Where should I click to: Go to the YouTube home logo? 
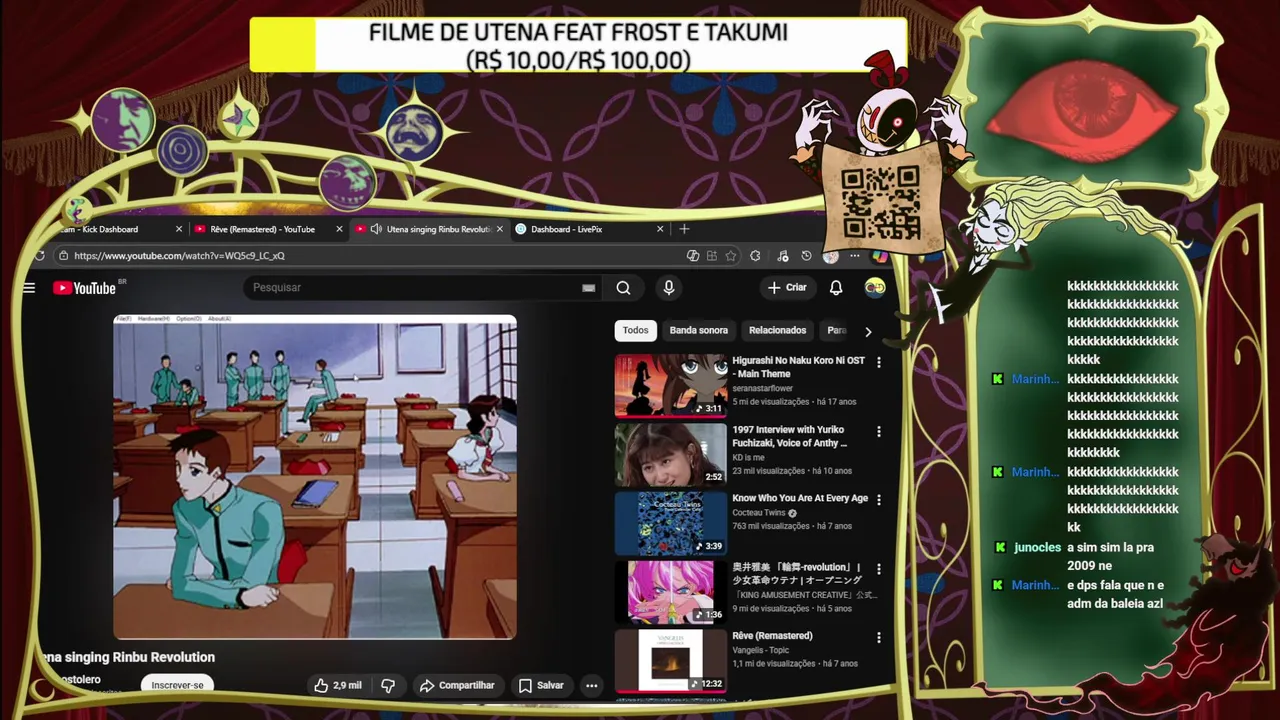pos(84,288)
